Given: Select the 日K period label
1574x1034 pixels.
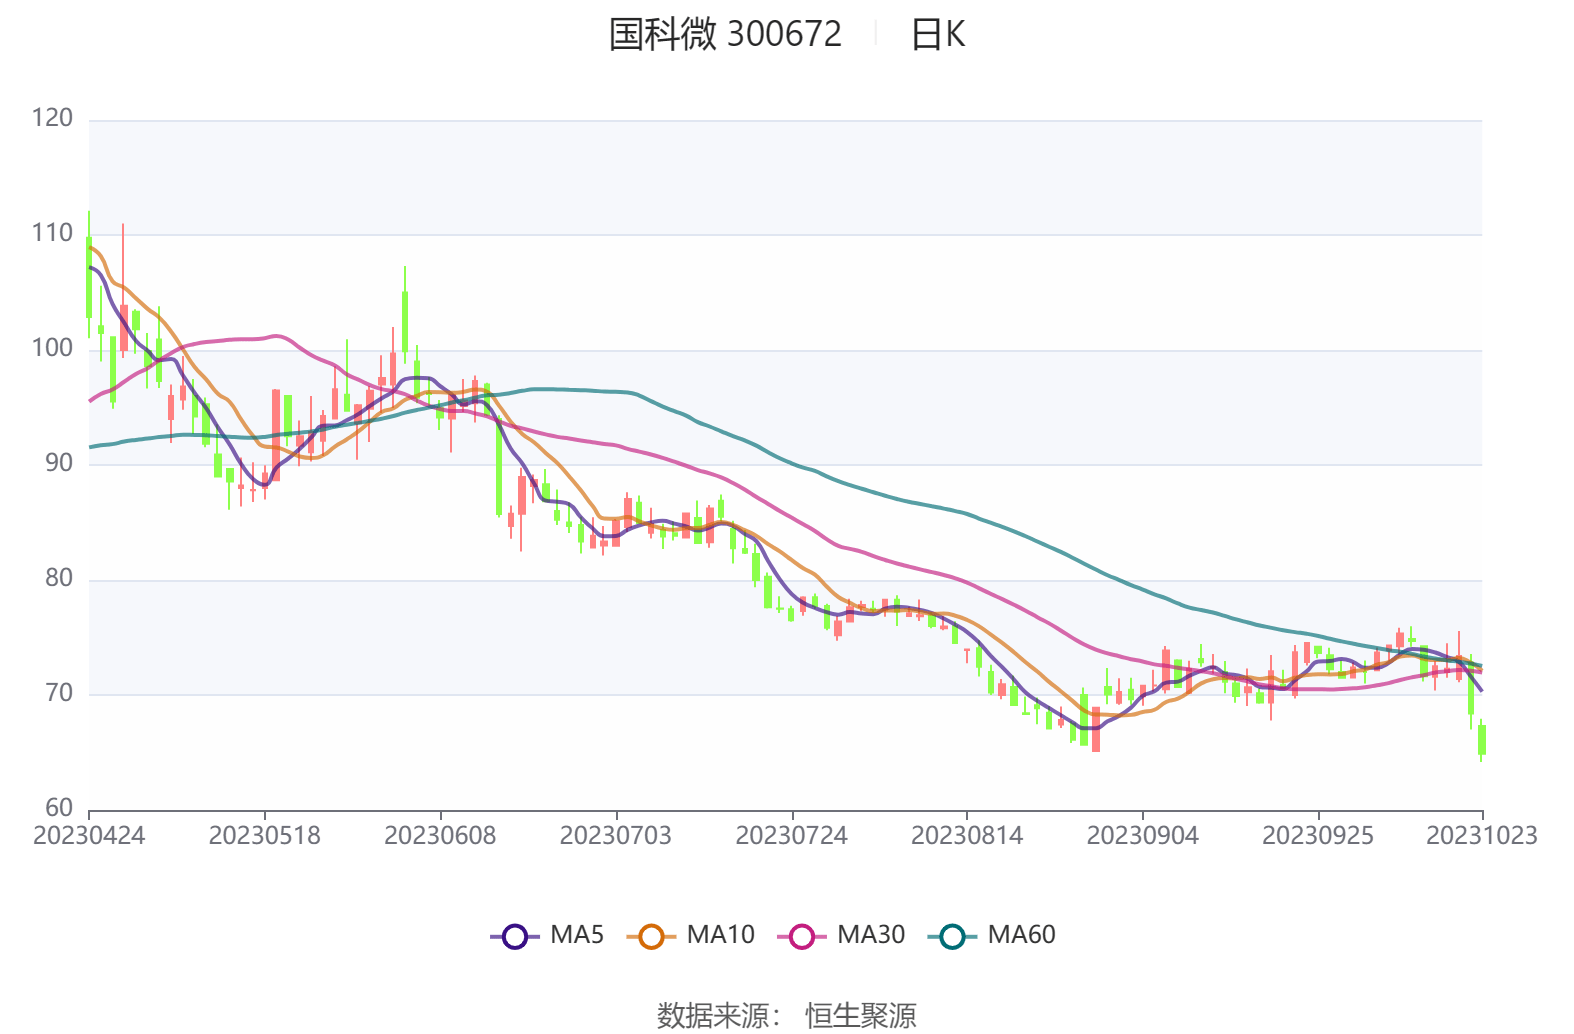Looking at the screenshot, I should [x=937, y=35].
